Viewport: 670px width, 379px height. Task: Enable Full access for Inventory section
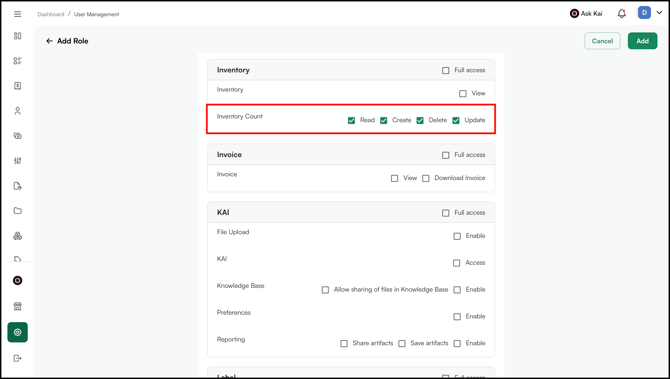[x=446, y=70]
